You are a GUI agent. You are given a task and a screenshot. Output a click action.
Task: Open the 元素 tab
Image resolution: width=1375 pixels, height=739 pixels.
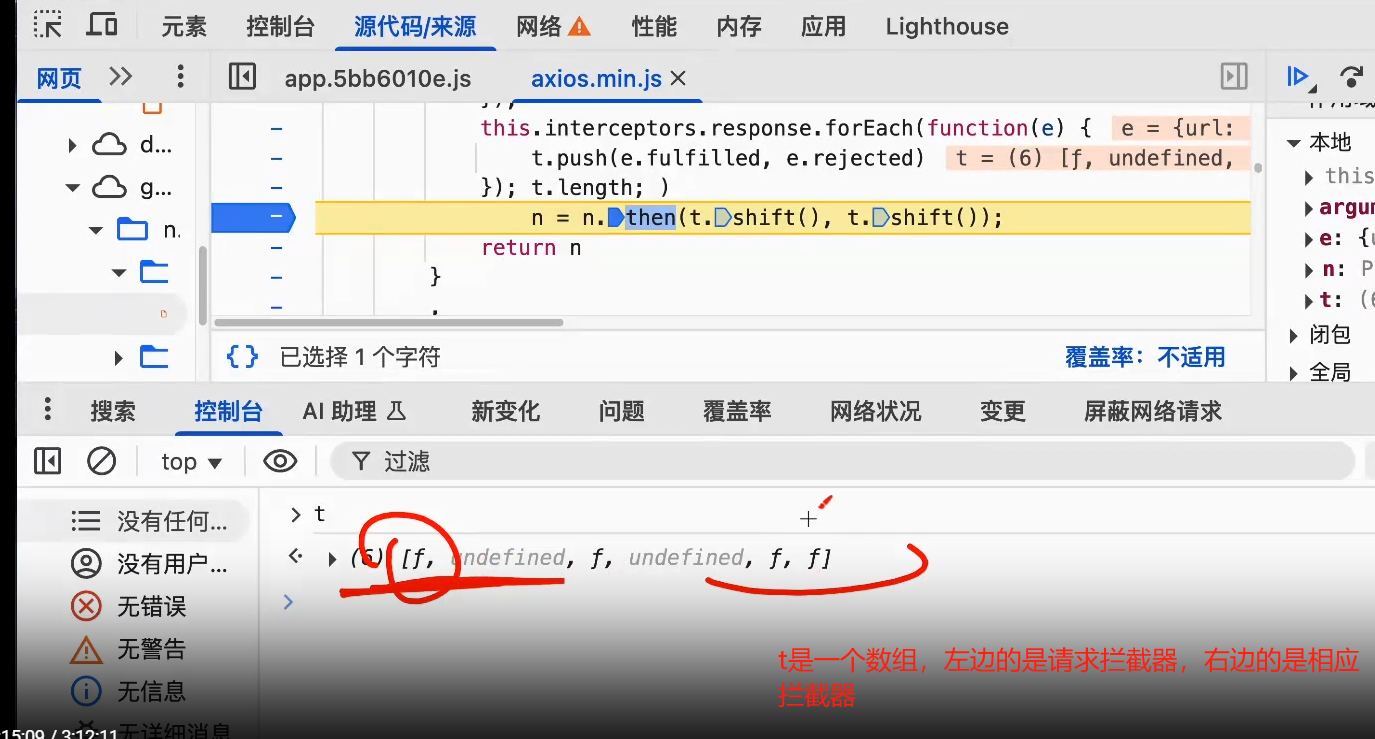tap(184, 26)
